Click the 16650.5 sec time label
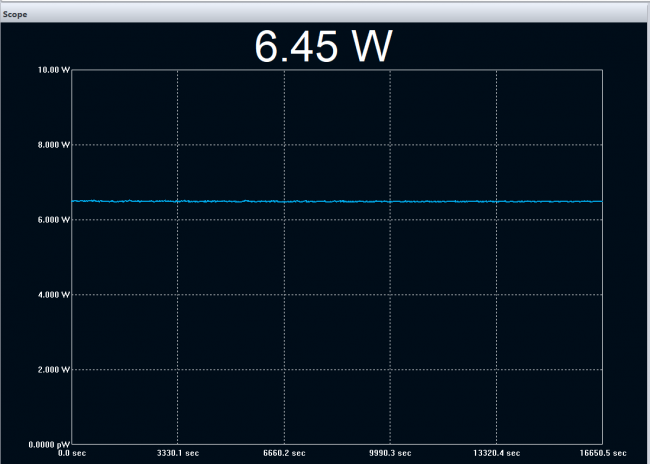 point(603,453)
